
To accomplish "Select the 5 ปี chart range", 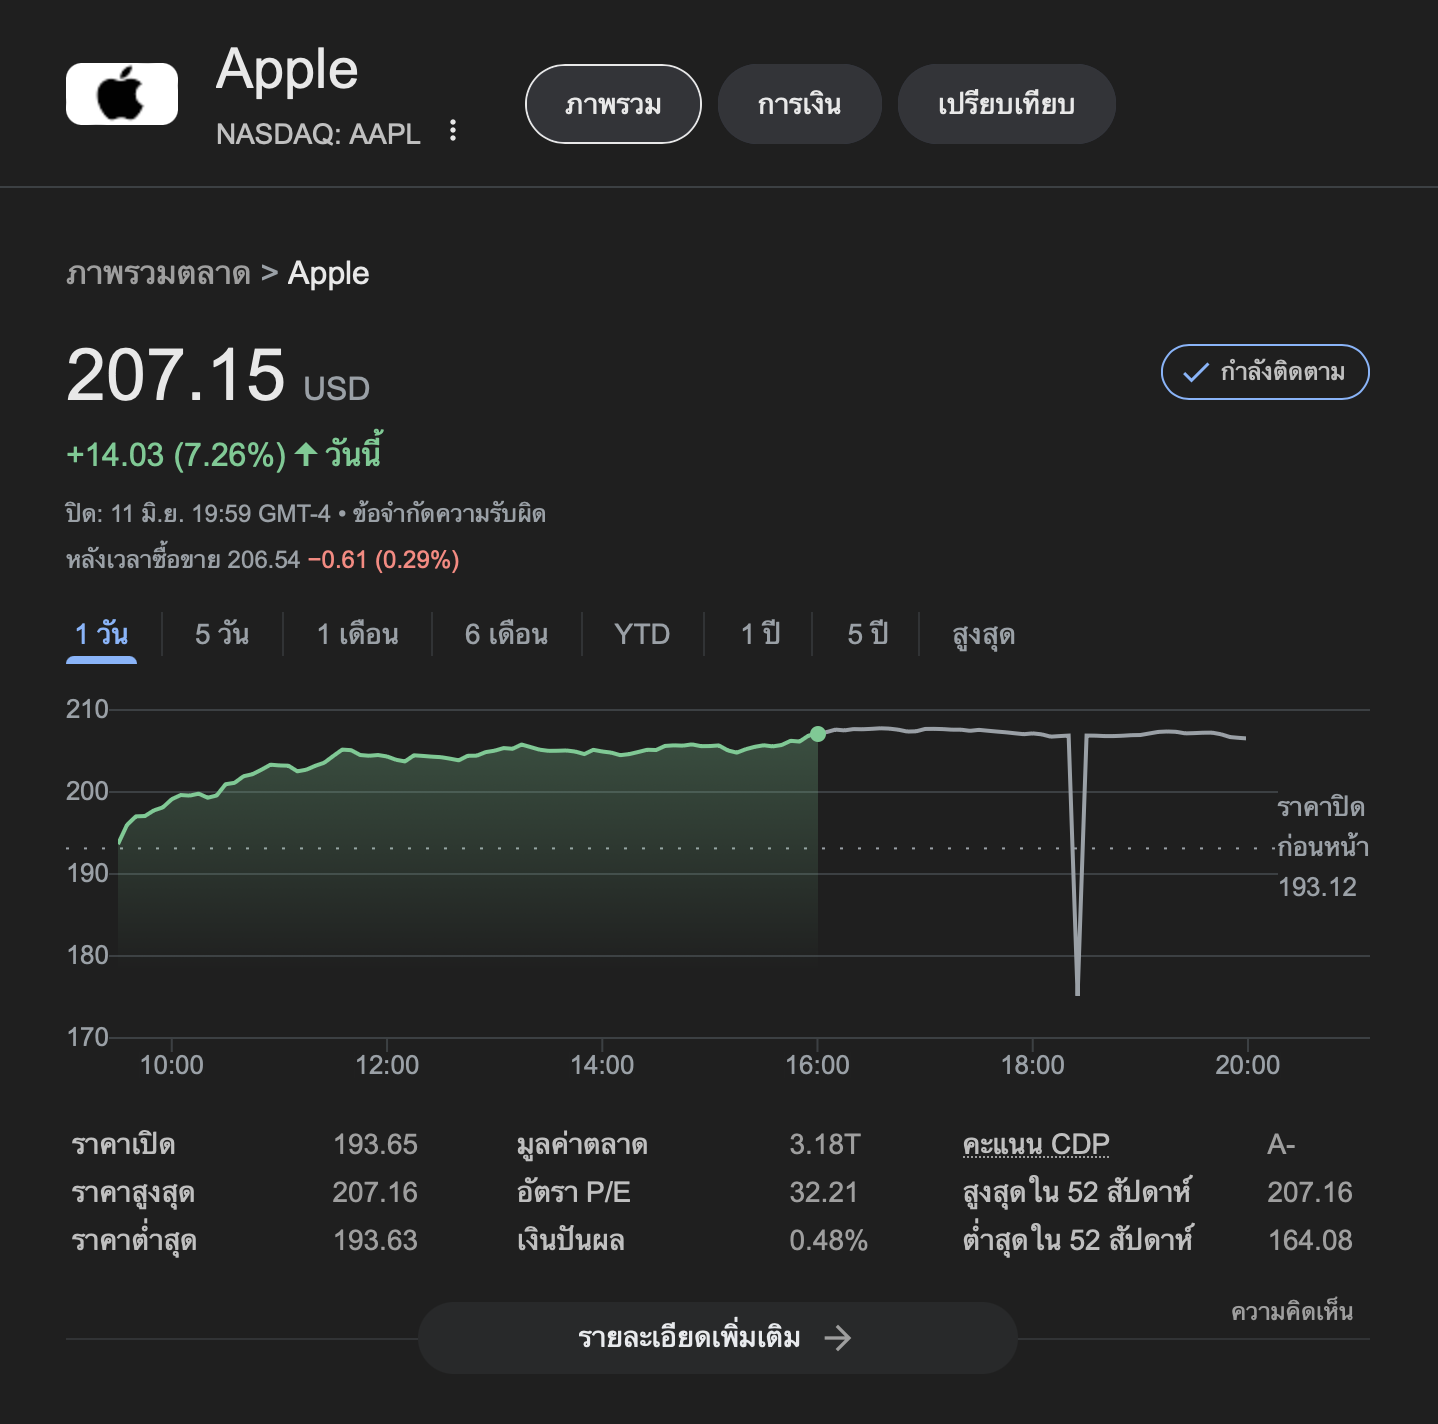I will pyautogui.click(x=867, y=634).
